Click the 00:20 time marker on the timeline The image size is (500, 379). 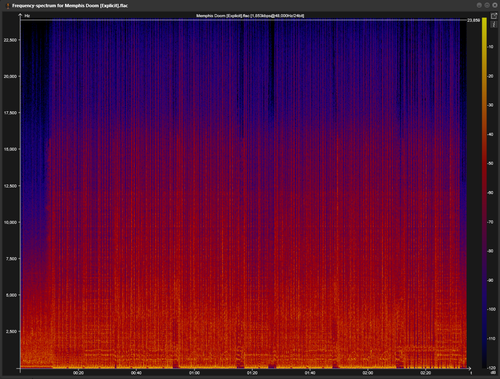[x=78, y=373]
